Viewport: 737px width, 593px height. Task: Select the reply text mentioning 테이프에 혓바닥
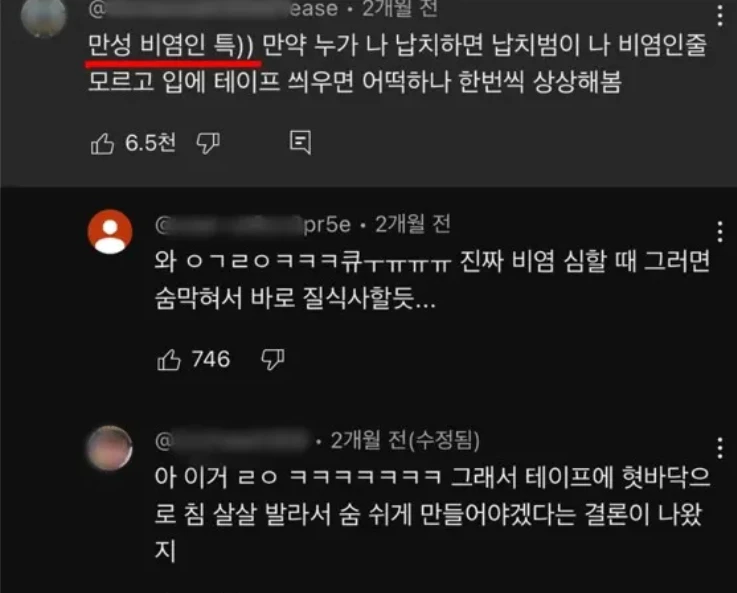click(x=432, y=515)
